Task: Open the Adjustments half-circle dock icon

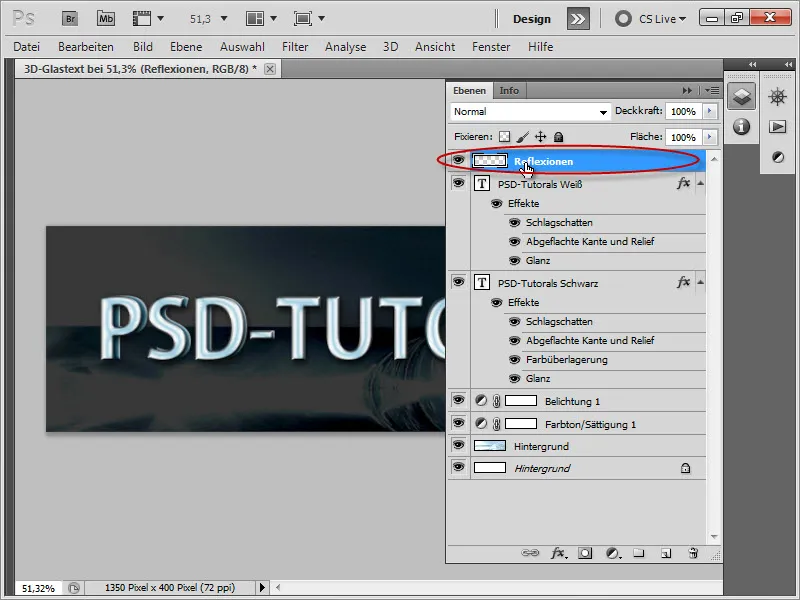Action: (778, 157)
